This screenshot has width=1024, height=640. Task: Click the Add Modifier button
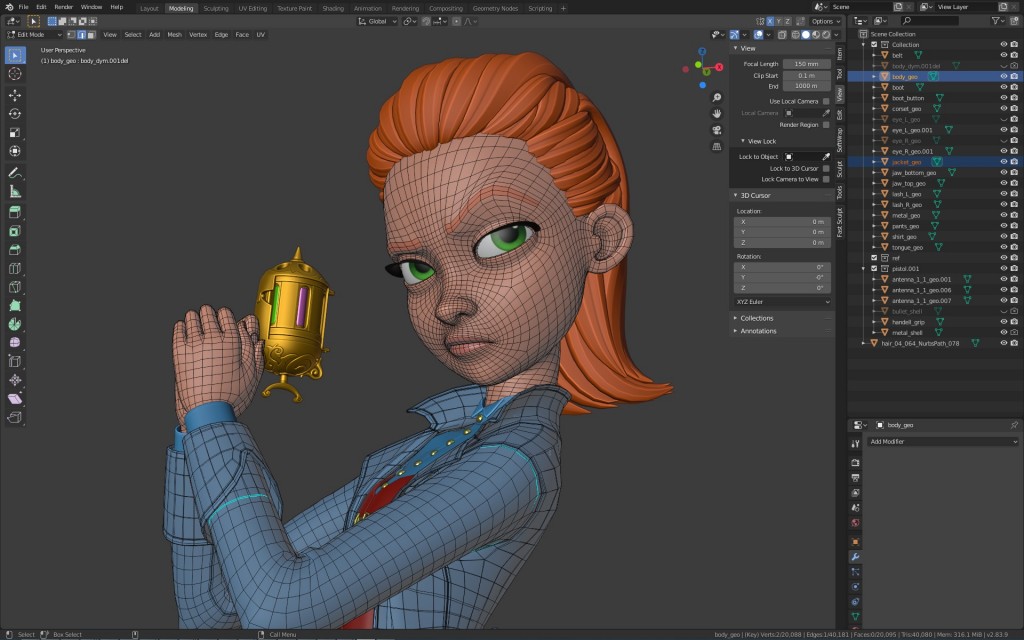942,441
